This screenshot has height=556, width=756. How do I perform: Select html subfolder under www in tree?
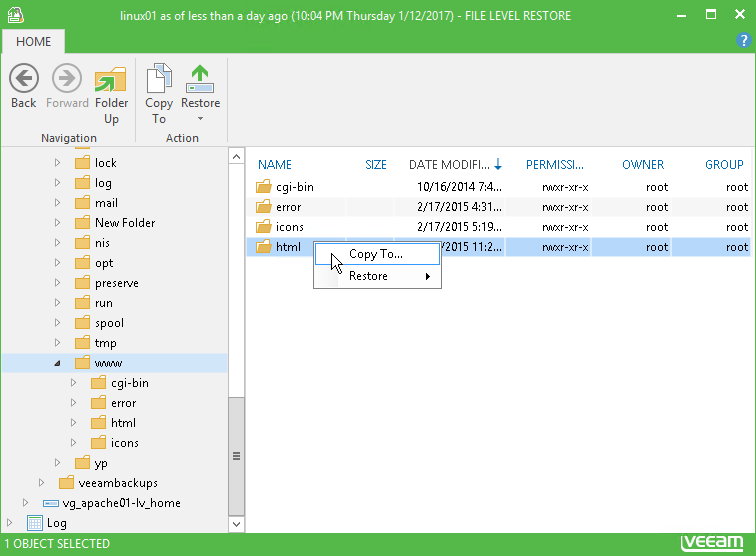[x=123, y=423]
